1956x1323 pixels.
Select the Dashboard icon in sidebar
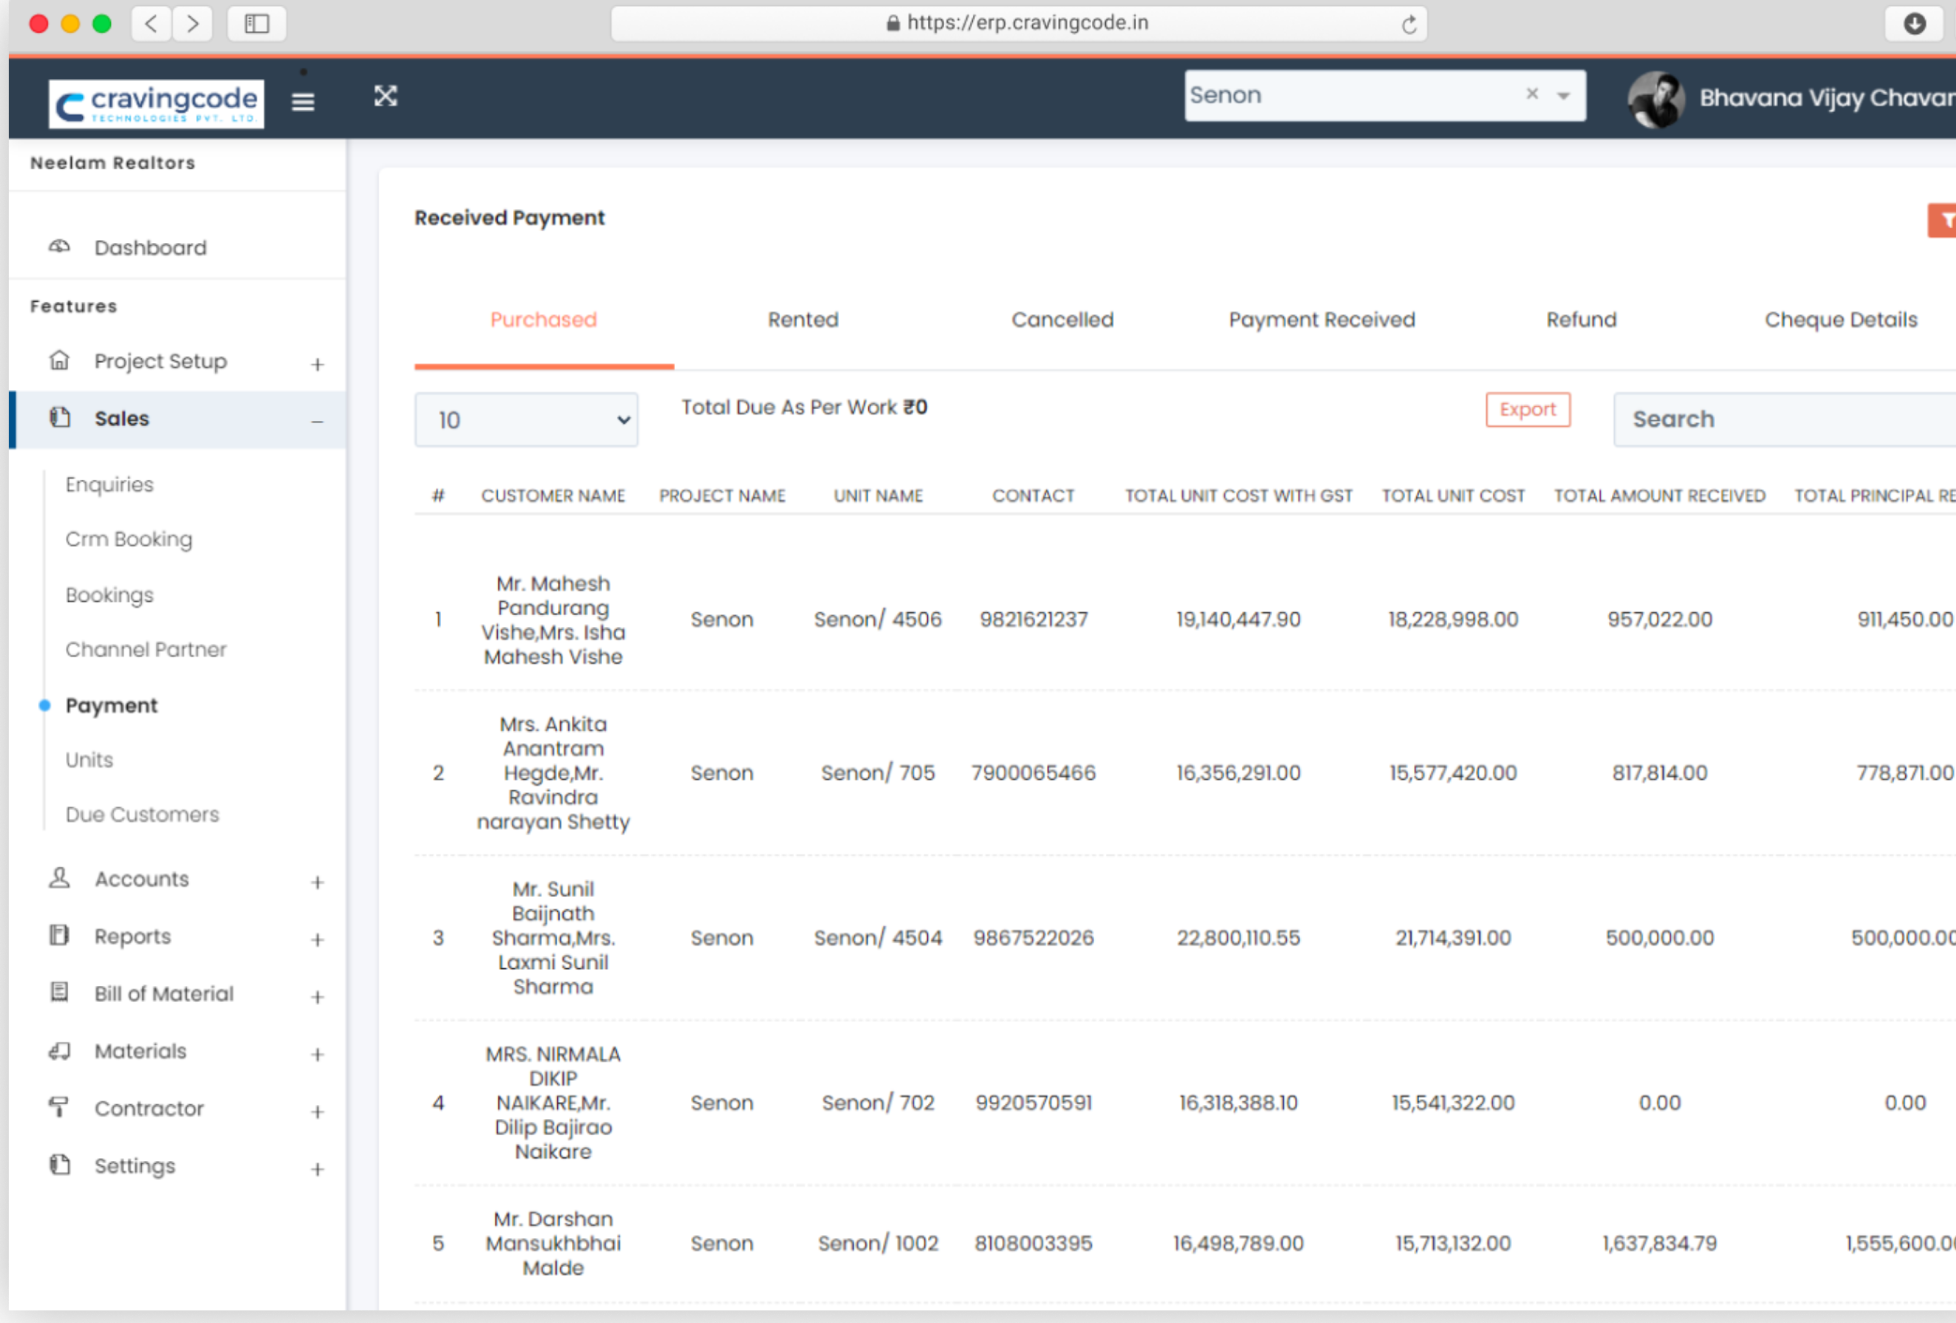(60, 246)
